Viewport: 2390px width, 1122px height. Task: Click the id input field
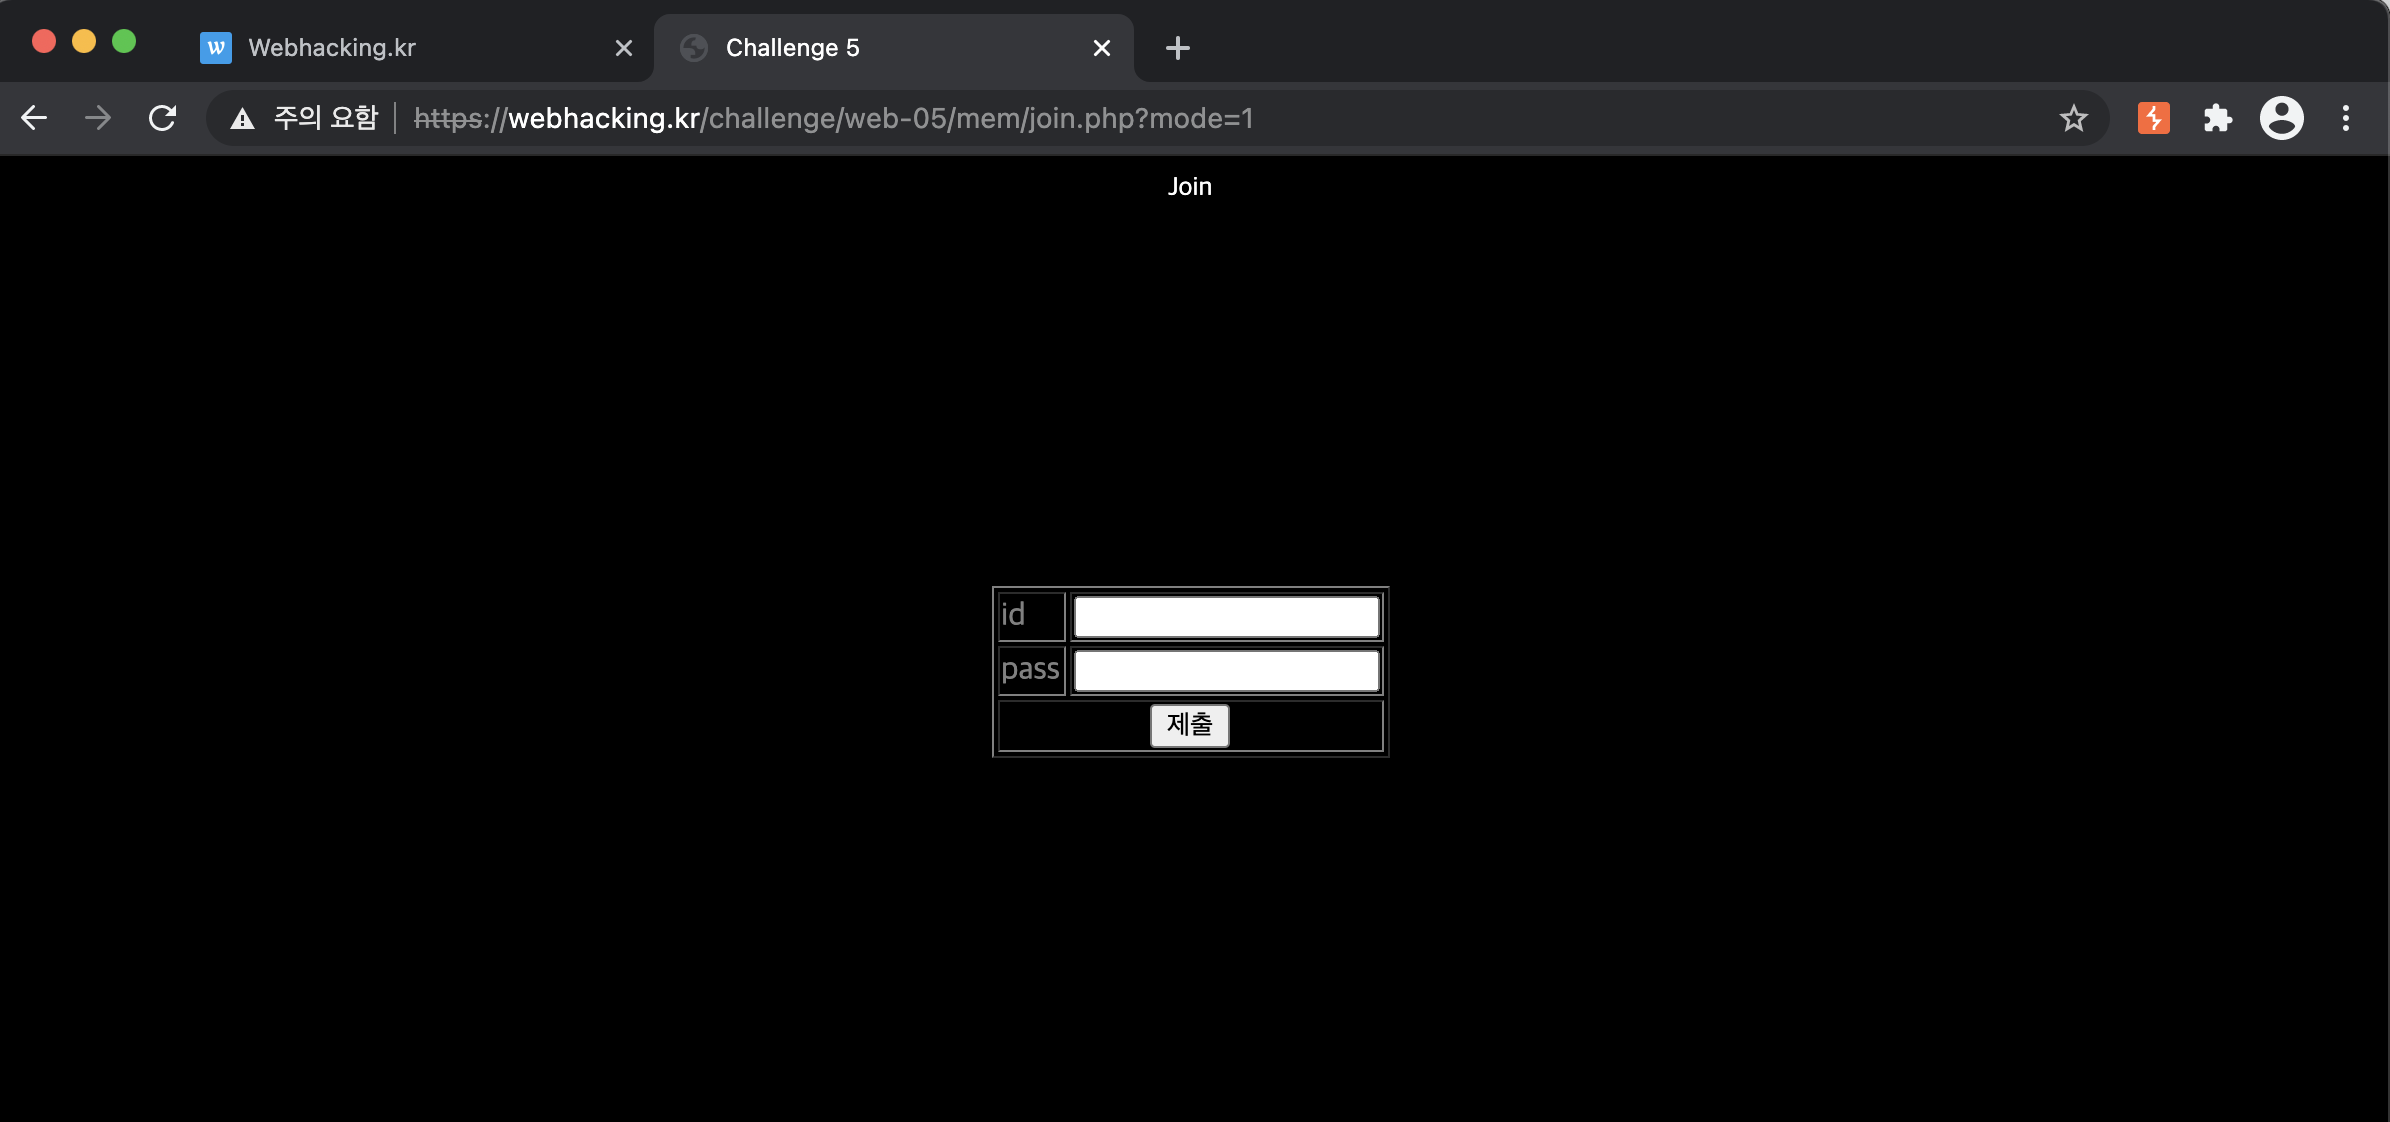click(x=1226, y=617)
